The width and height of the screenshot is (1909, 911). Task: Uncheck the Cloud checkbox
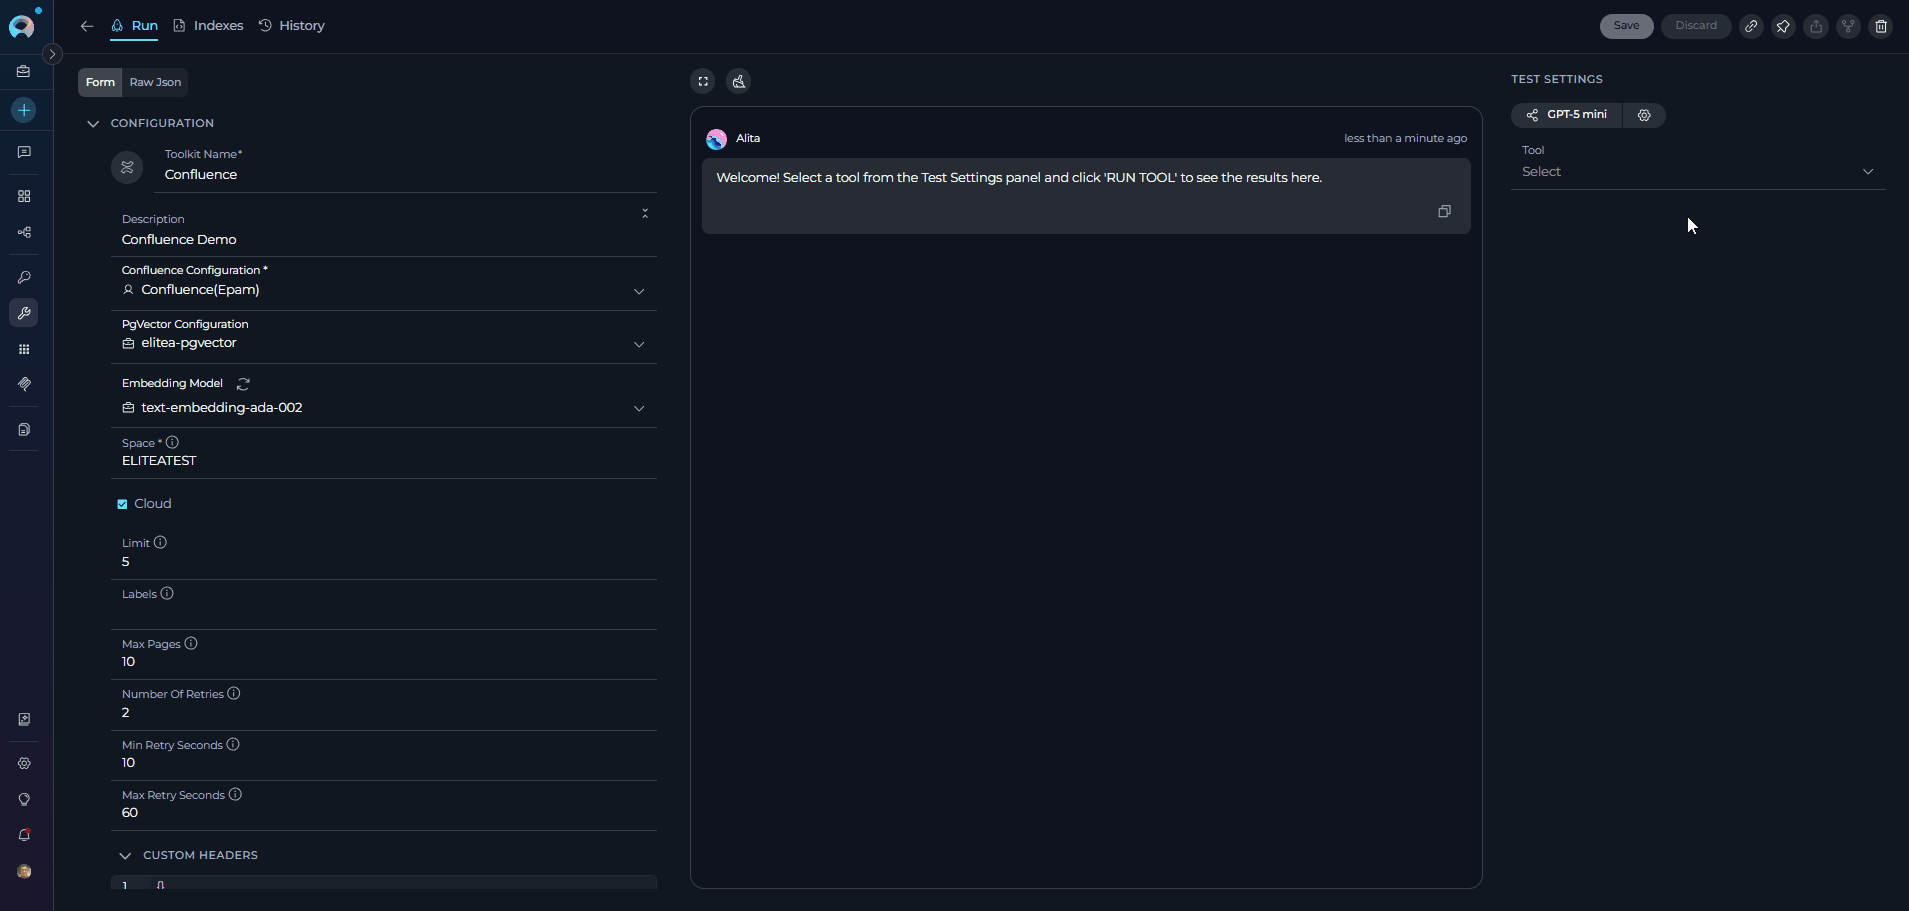[123, 504]
